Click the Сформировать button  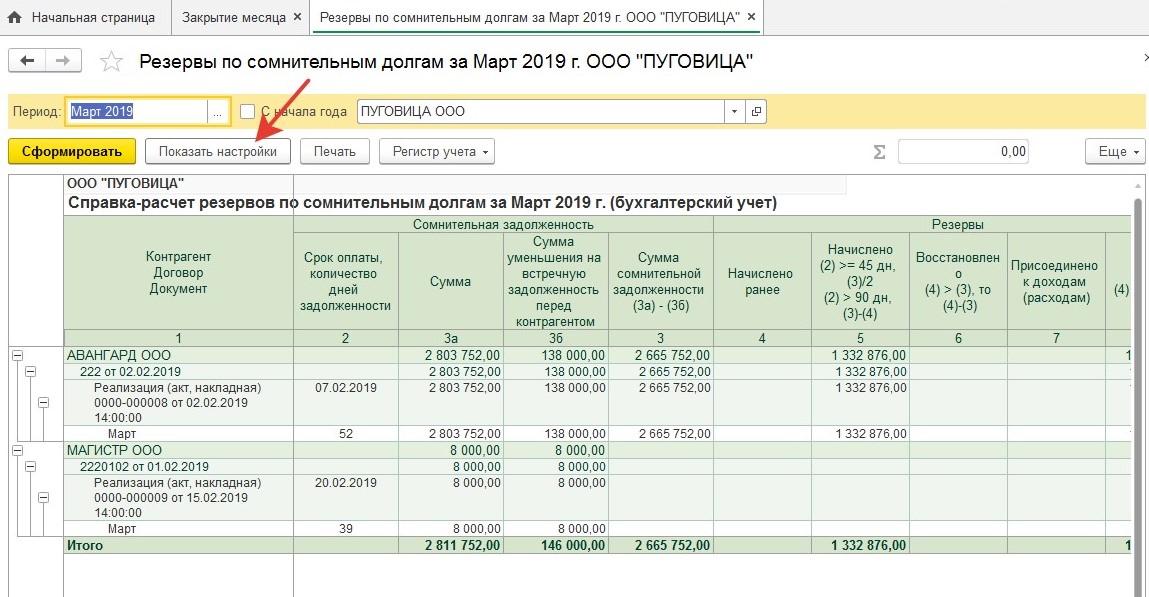tap(71, 152)
